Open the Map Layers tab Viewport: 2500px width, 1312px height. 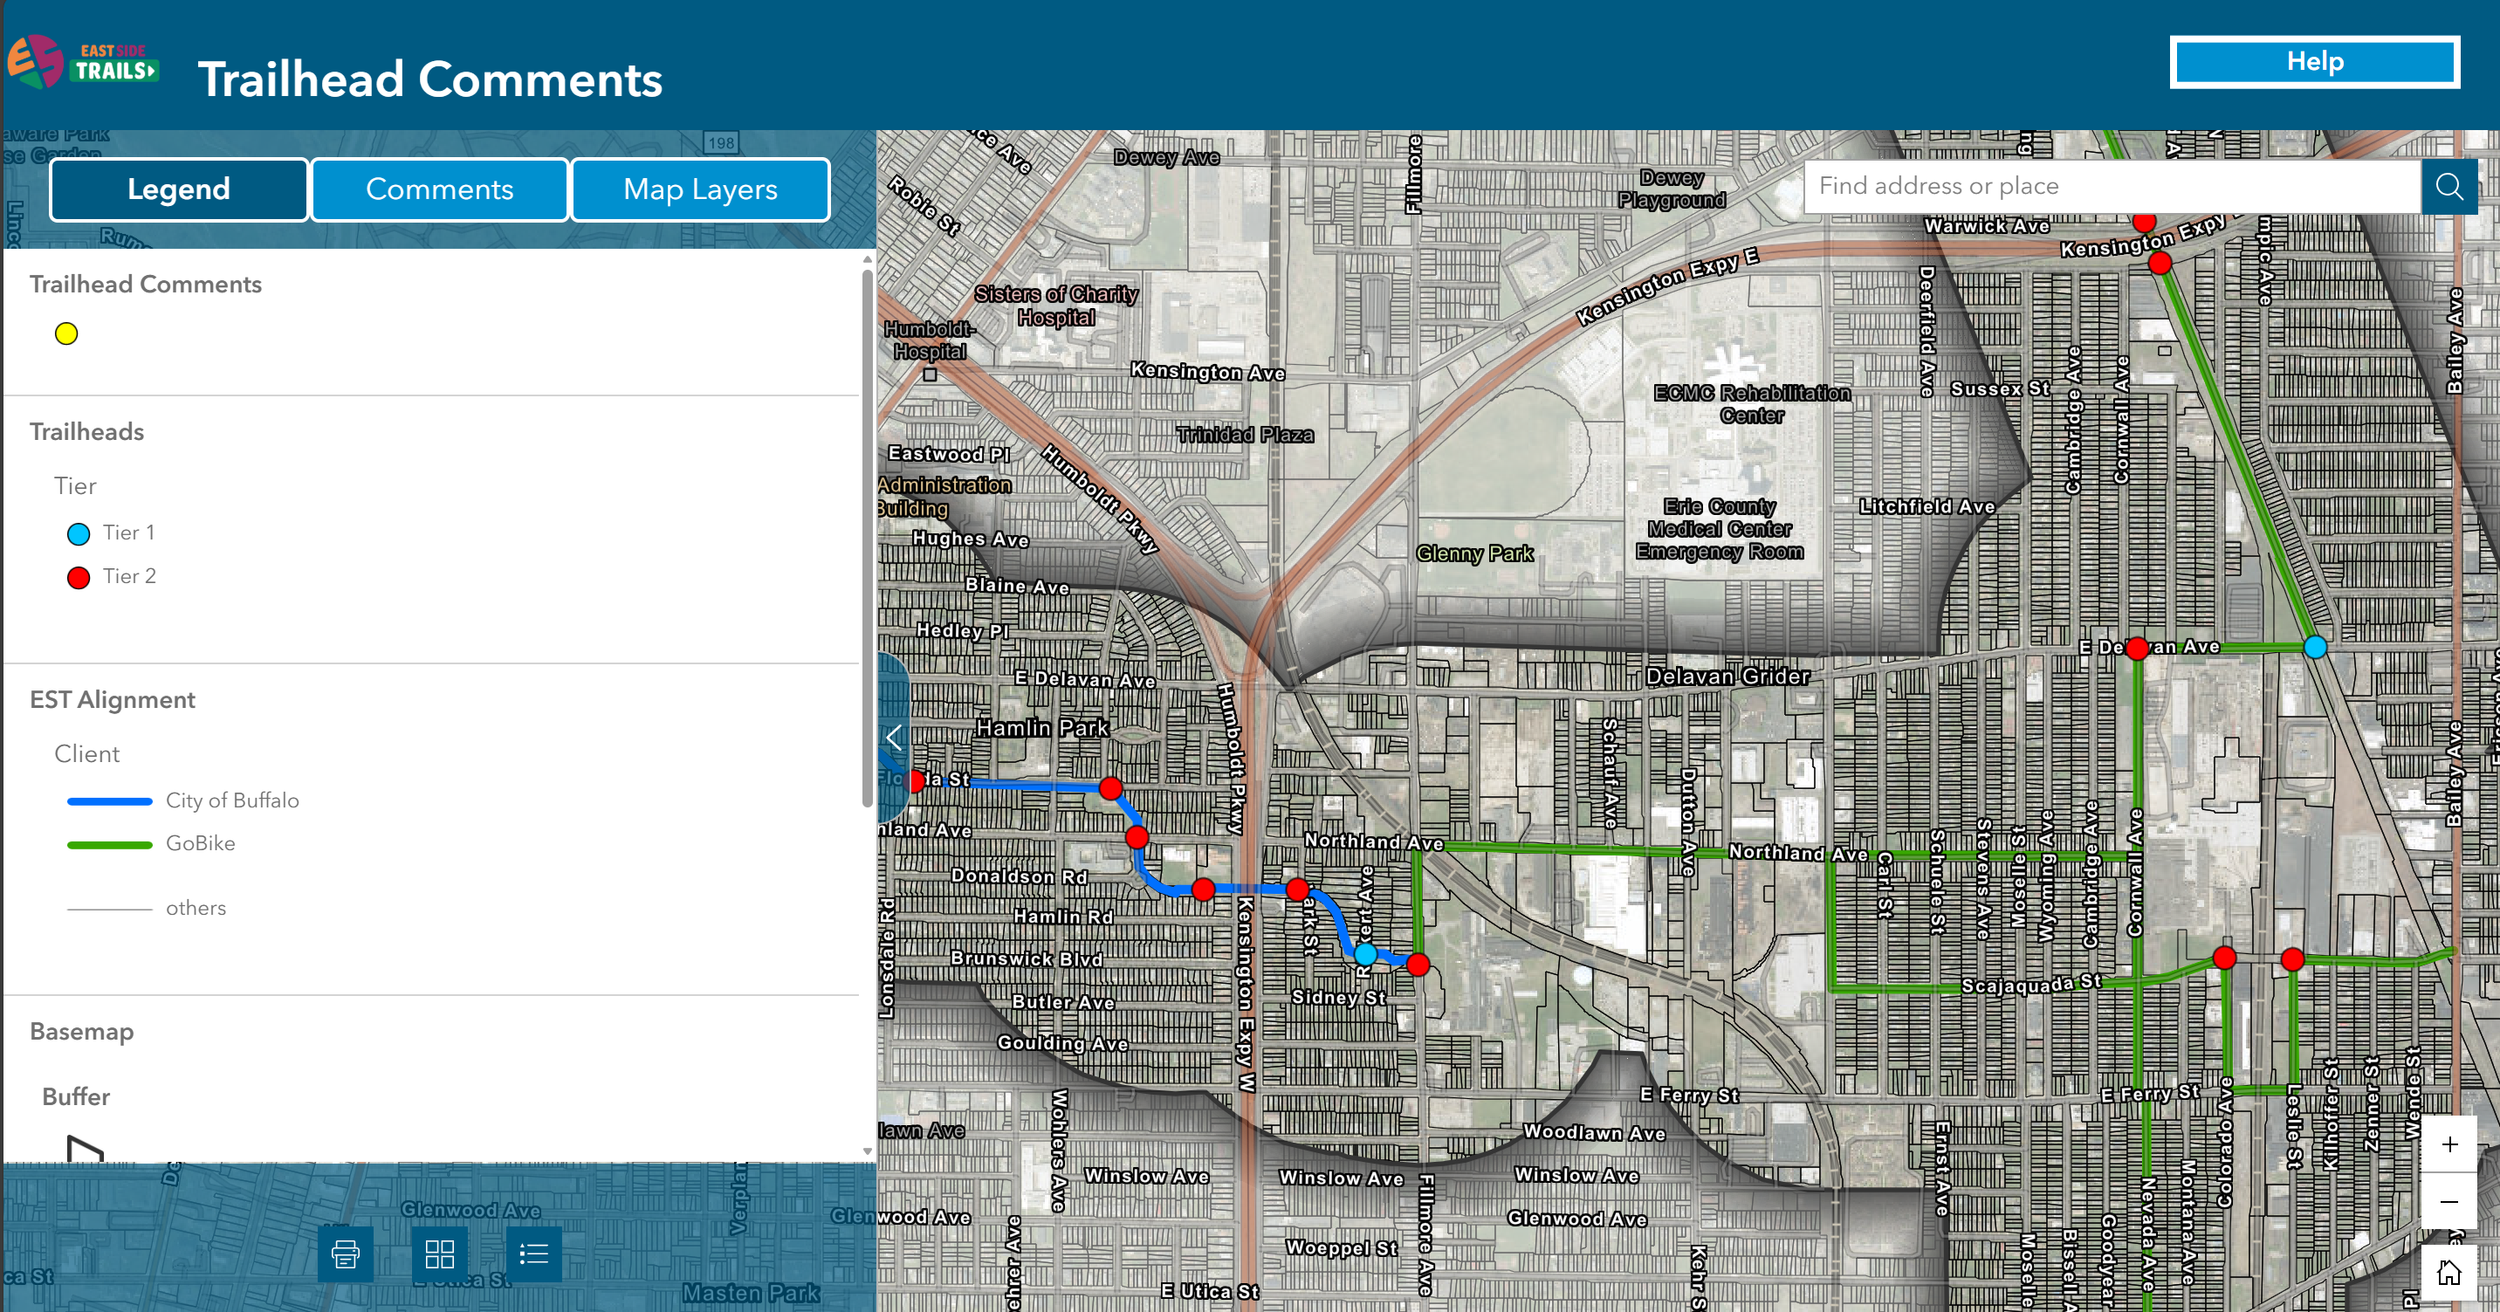coord(700,189)
